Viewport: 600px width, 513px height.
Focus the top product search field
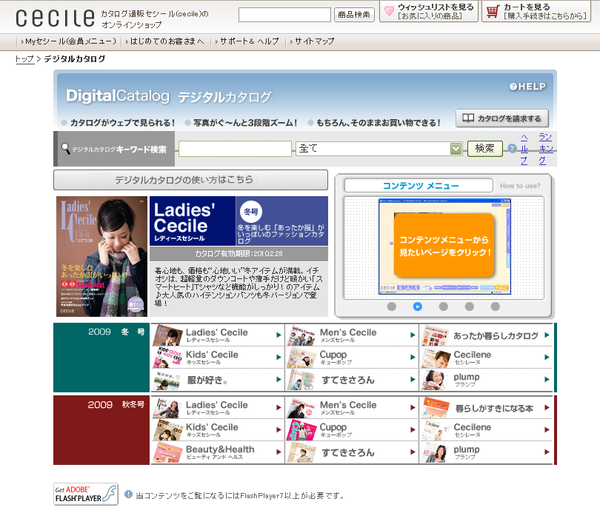pos(284,15)
